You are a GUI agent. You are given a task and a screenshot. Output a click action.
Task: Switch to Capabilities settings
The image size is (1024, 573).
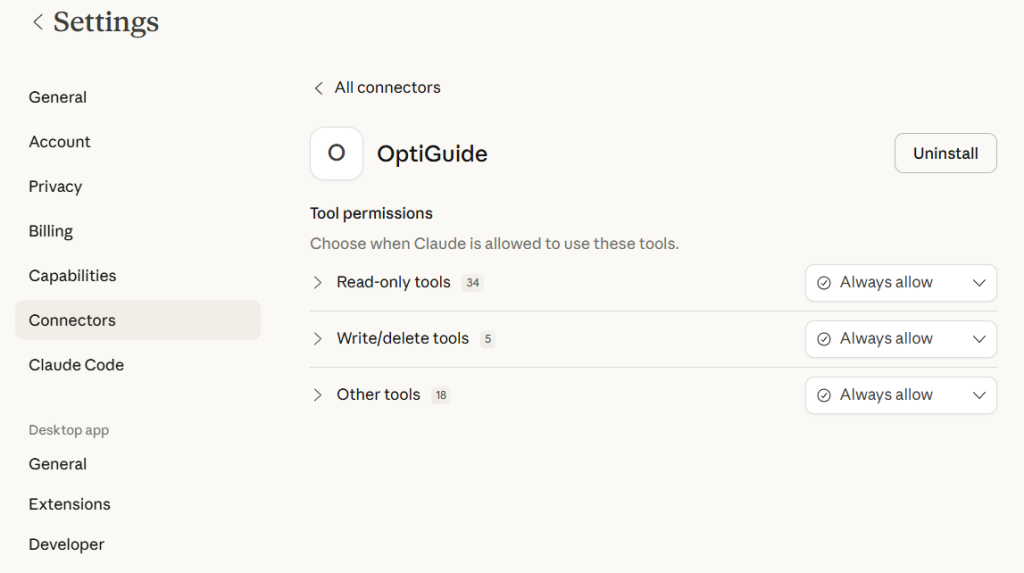tap(73, 276)
